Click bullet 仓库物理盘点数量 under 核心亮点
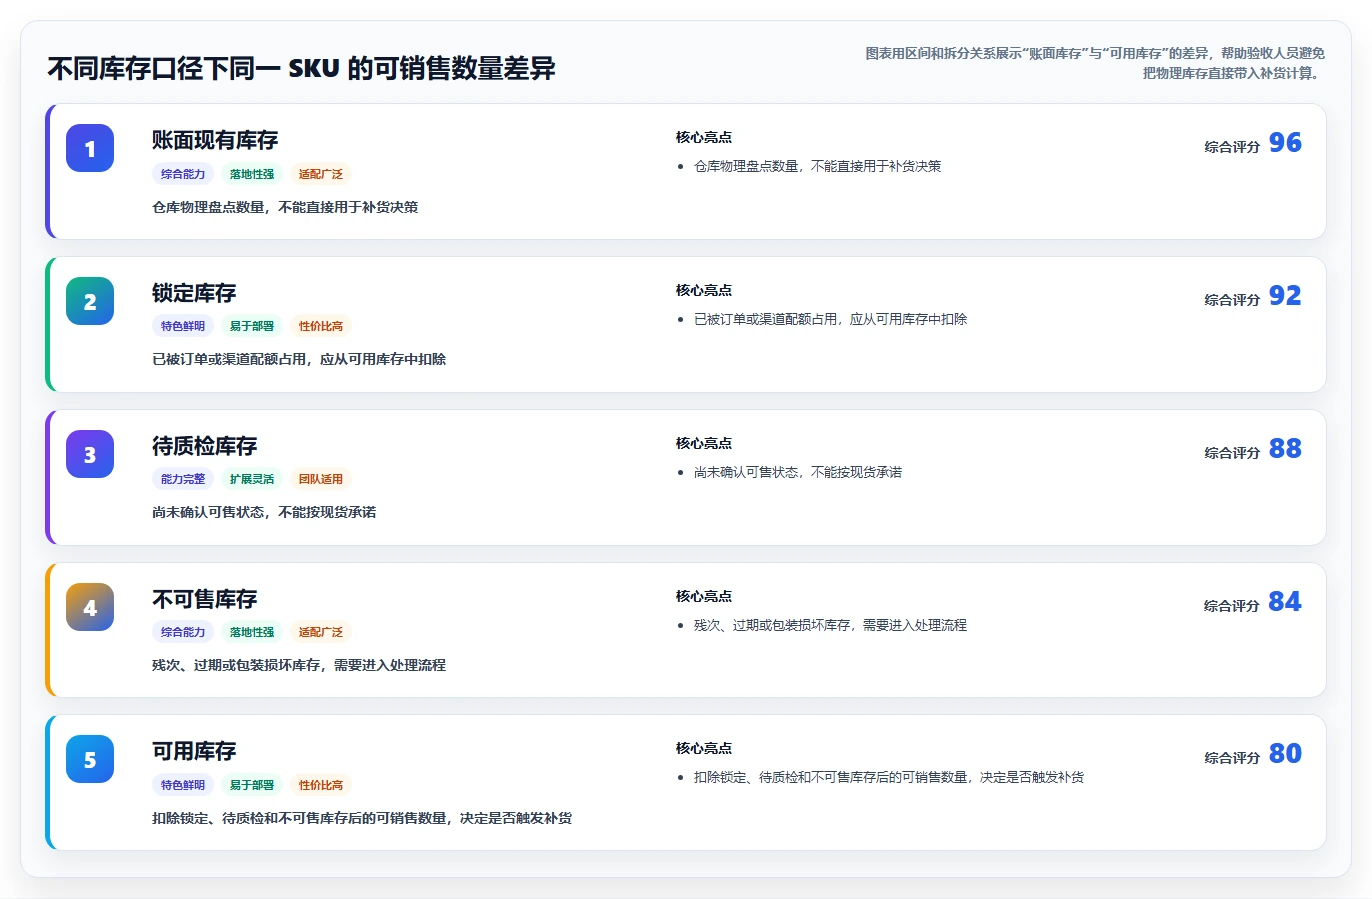1372x899 pixels. pos(818,167)
